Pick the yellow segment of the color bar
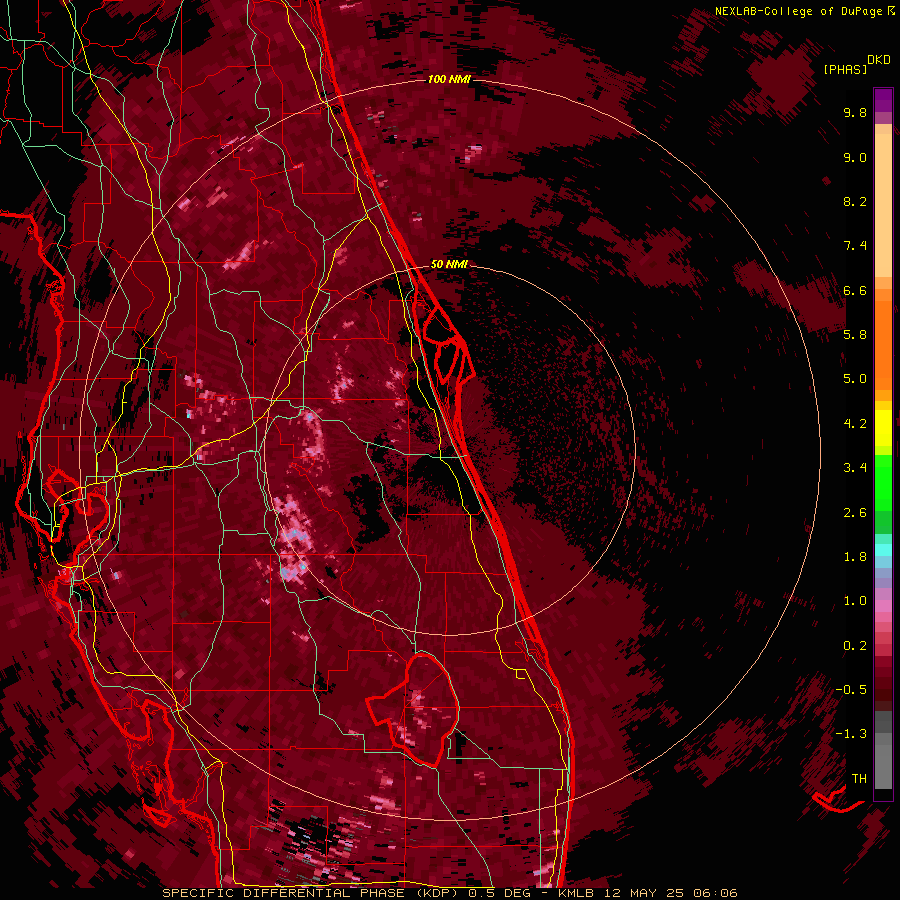Screen dimensions: 900x900 click(883, 428)
